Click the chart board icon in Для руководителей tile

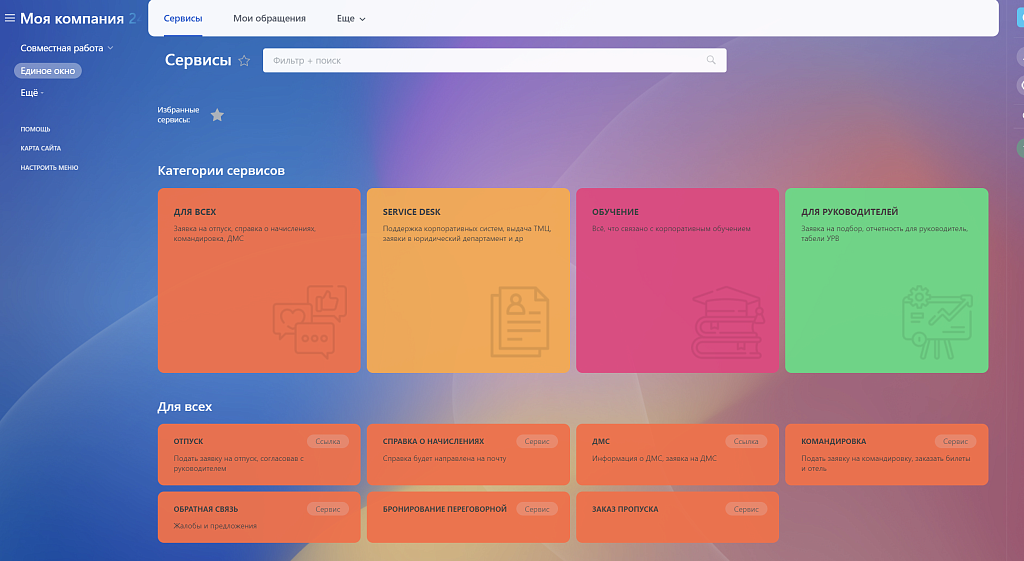pyautogui.click(x=937, y=322)
